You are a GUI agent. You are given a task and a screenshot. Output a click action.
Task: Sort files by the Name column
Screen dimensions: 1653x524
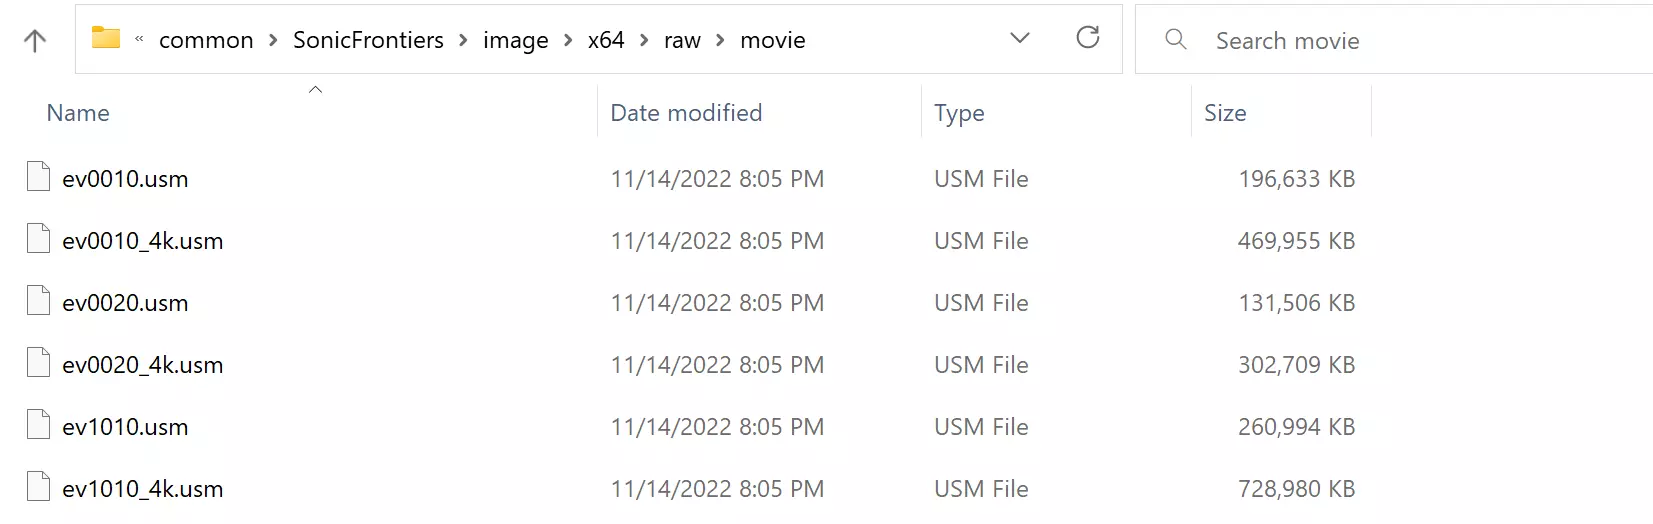coord(78,113)
